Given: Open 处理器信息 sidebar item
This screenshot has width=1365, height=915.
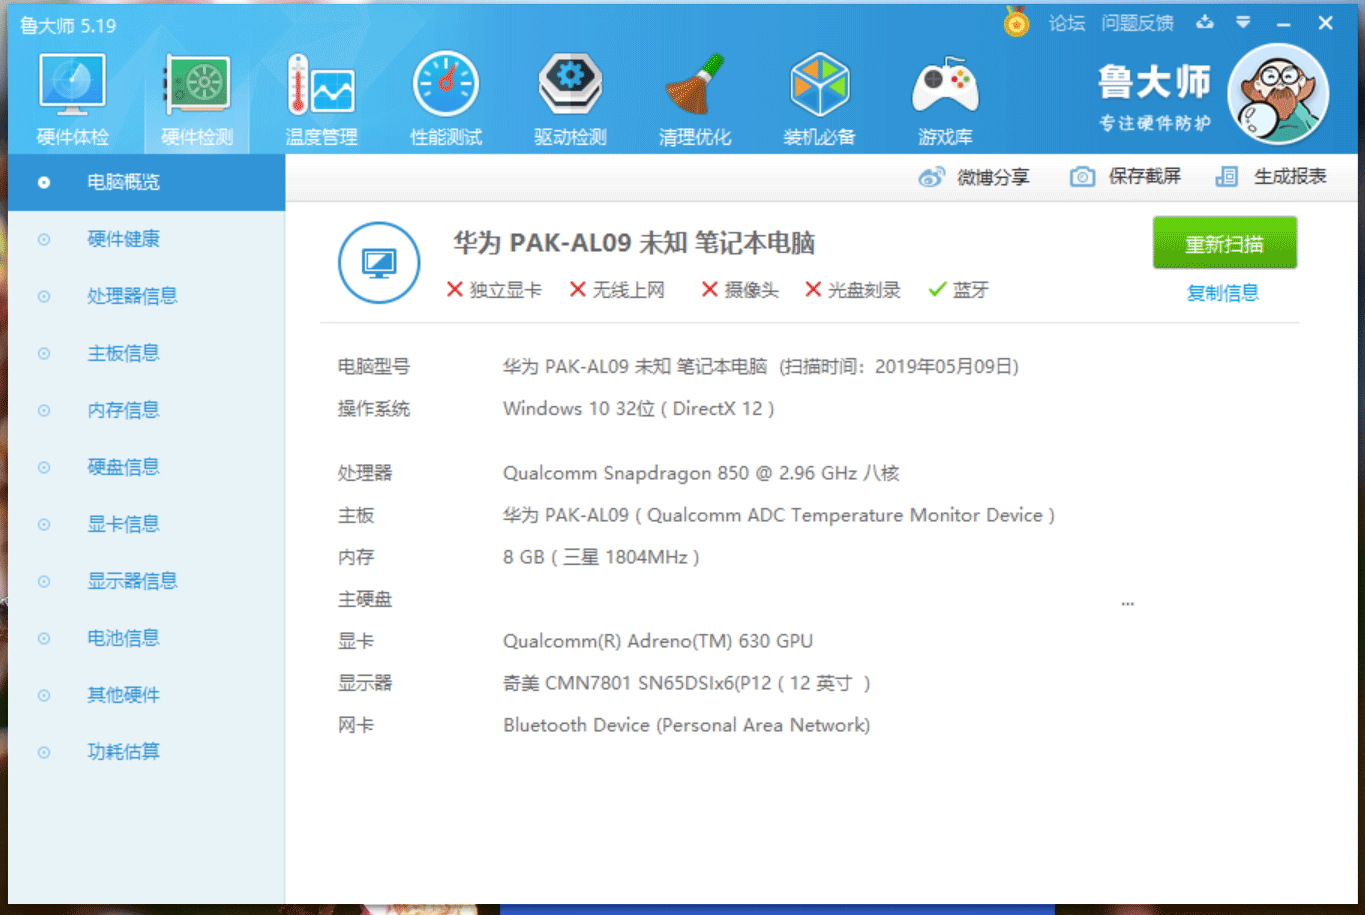Looking at the screenshot, I should pyautogui.click(x=146, y=296).
